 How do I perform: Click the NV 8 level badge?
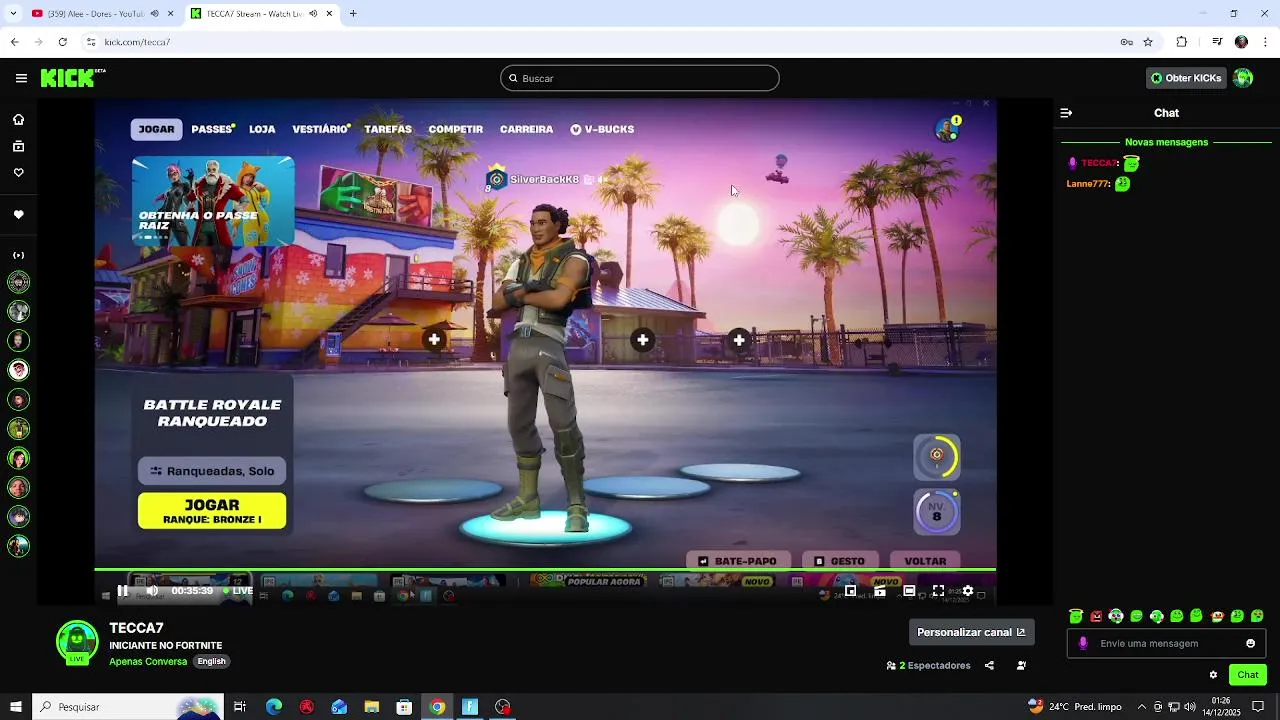[937, 512]
